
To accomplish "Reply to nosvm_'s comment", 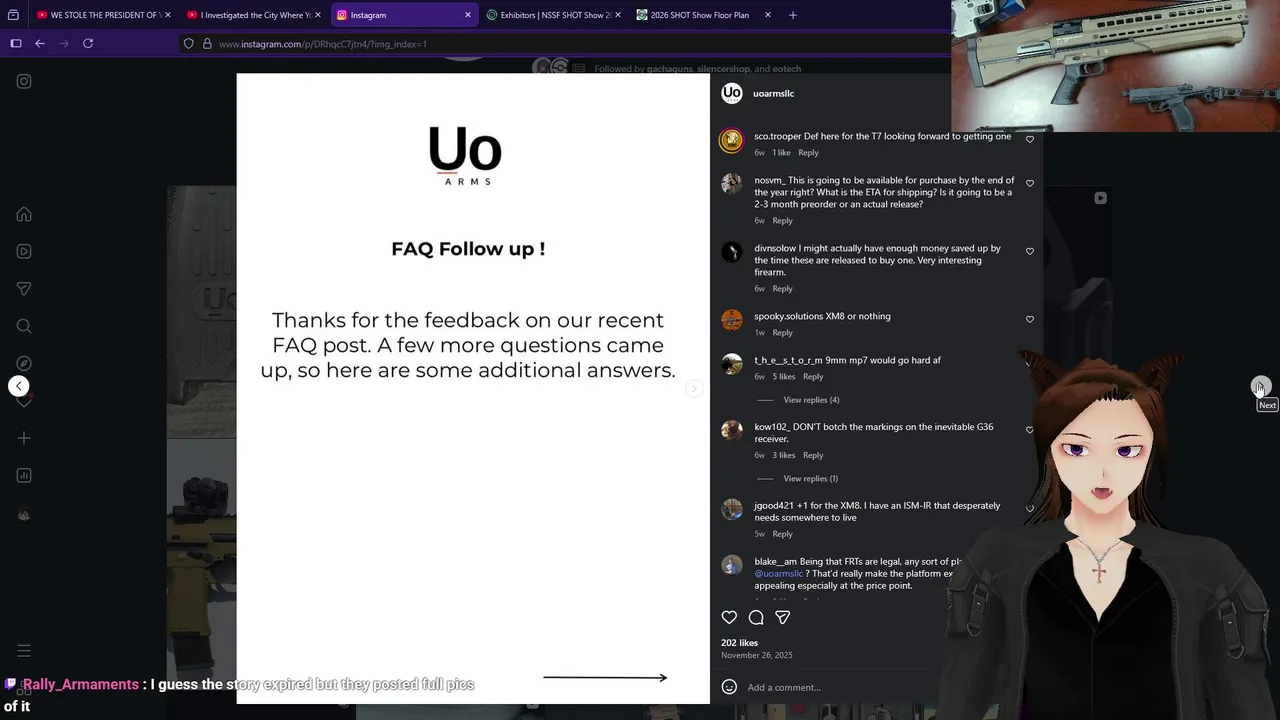I will pyautogui.click(x=782, y=221).
